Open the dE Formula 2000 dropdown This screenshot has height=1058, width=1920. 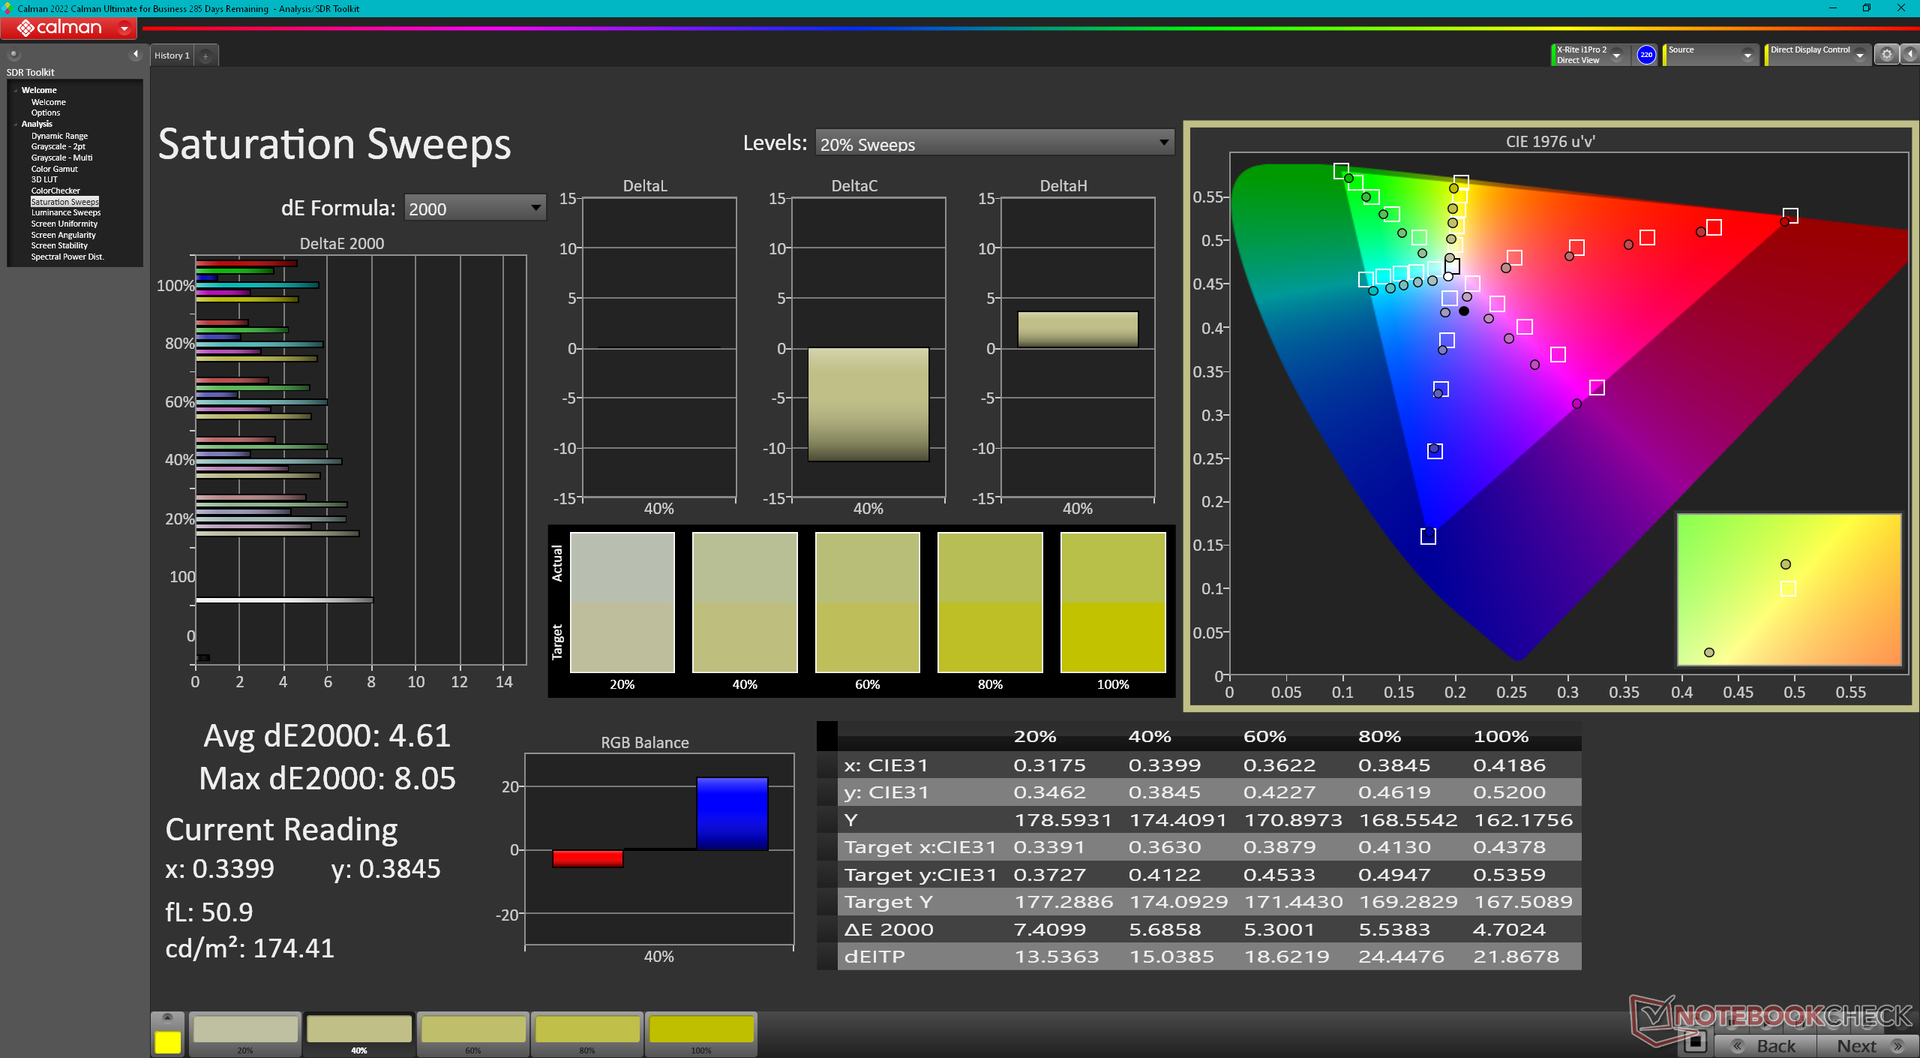click(475, 208)
